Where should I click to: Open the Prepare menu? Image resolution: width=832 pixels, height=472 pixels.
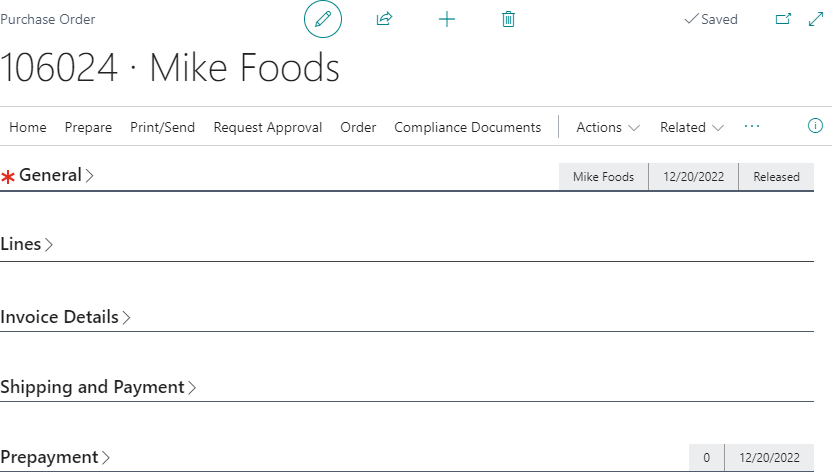(x=88, y=127)
